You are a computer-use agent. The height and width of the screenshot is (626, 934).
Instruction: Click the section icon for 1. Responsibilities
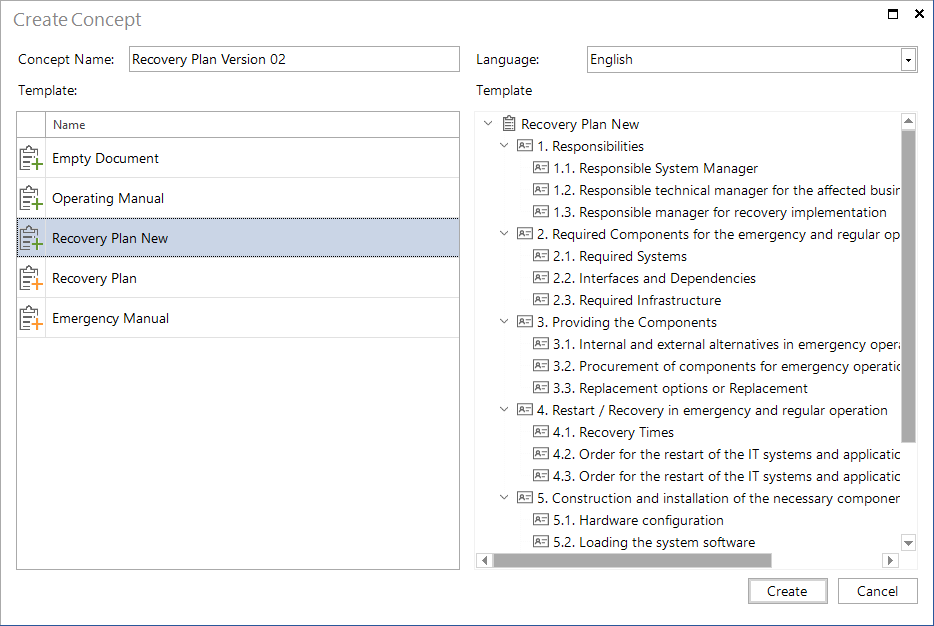(x=525, y=146)
